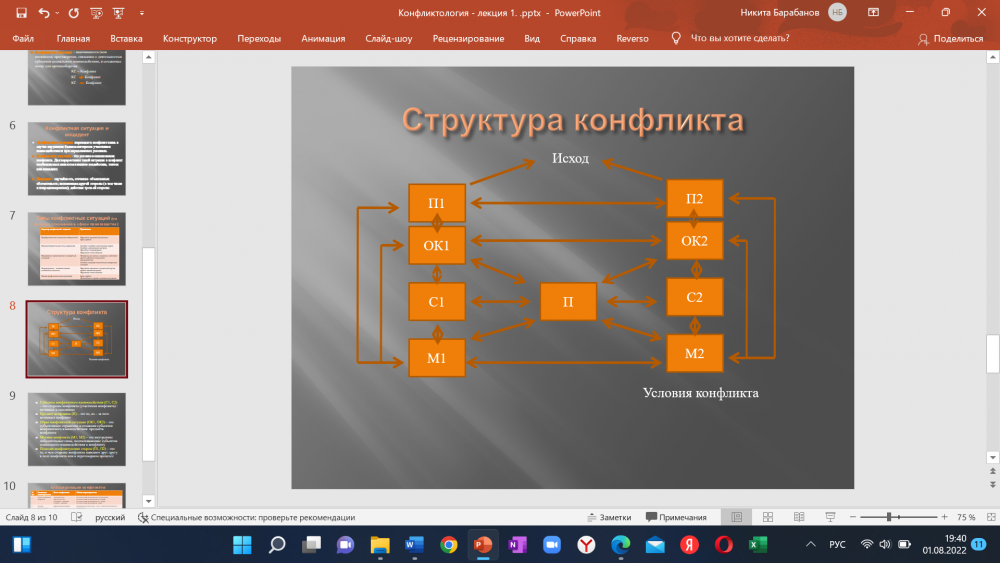The width and height of the screenshot is (1000, 563).
Task: Undo the last action
Action: [x=43, y=13]
